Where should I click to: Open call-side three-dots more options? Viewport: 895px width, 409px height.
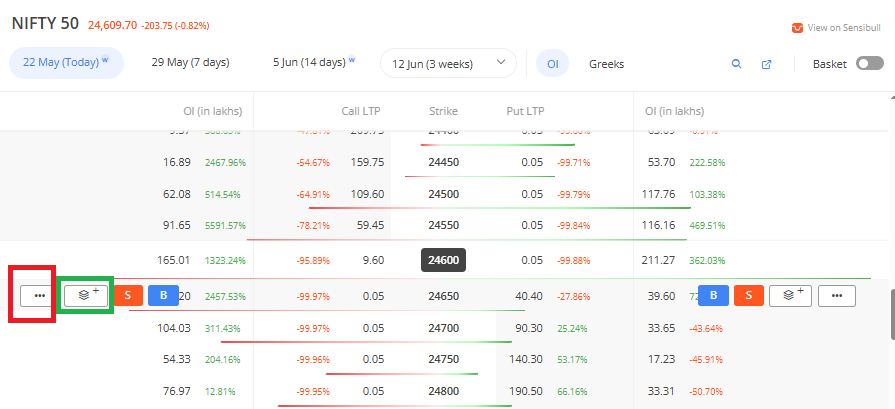click(x=39, y=295)
